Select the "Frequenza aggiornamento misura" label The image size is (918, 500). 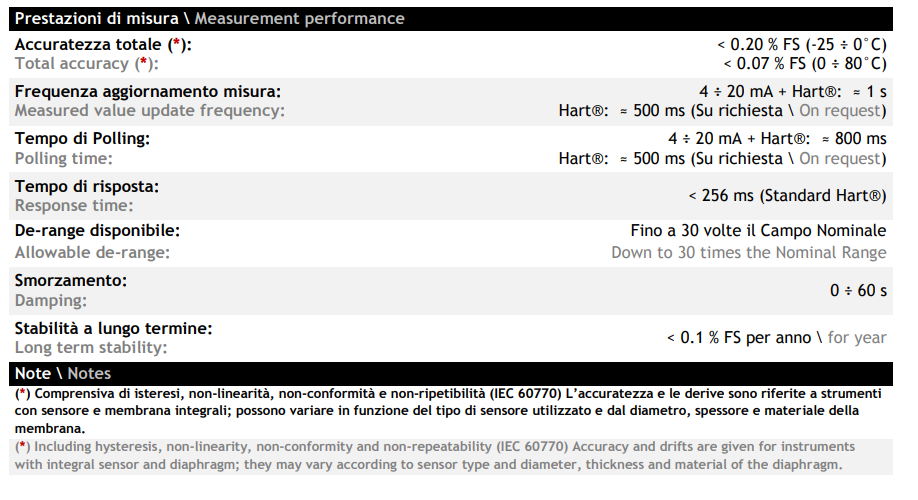point(147,92)
